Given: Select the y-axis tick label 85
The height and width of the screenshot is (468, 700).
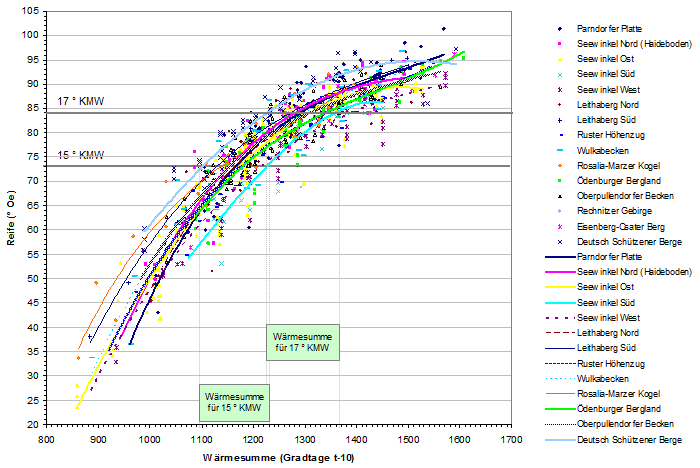Looking at the screenshot, I should [x=34, y=109].
